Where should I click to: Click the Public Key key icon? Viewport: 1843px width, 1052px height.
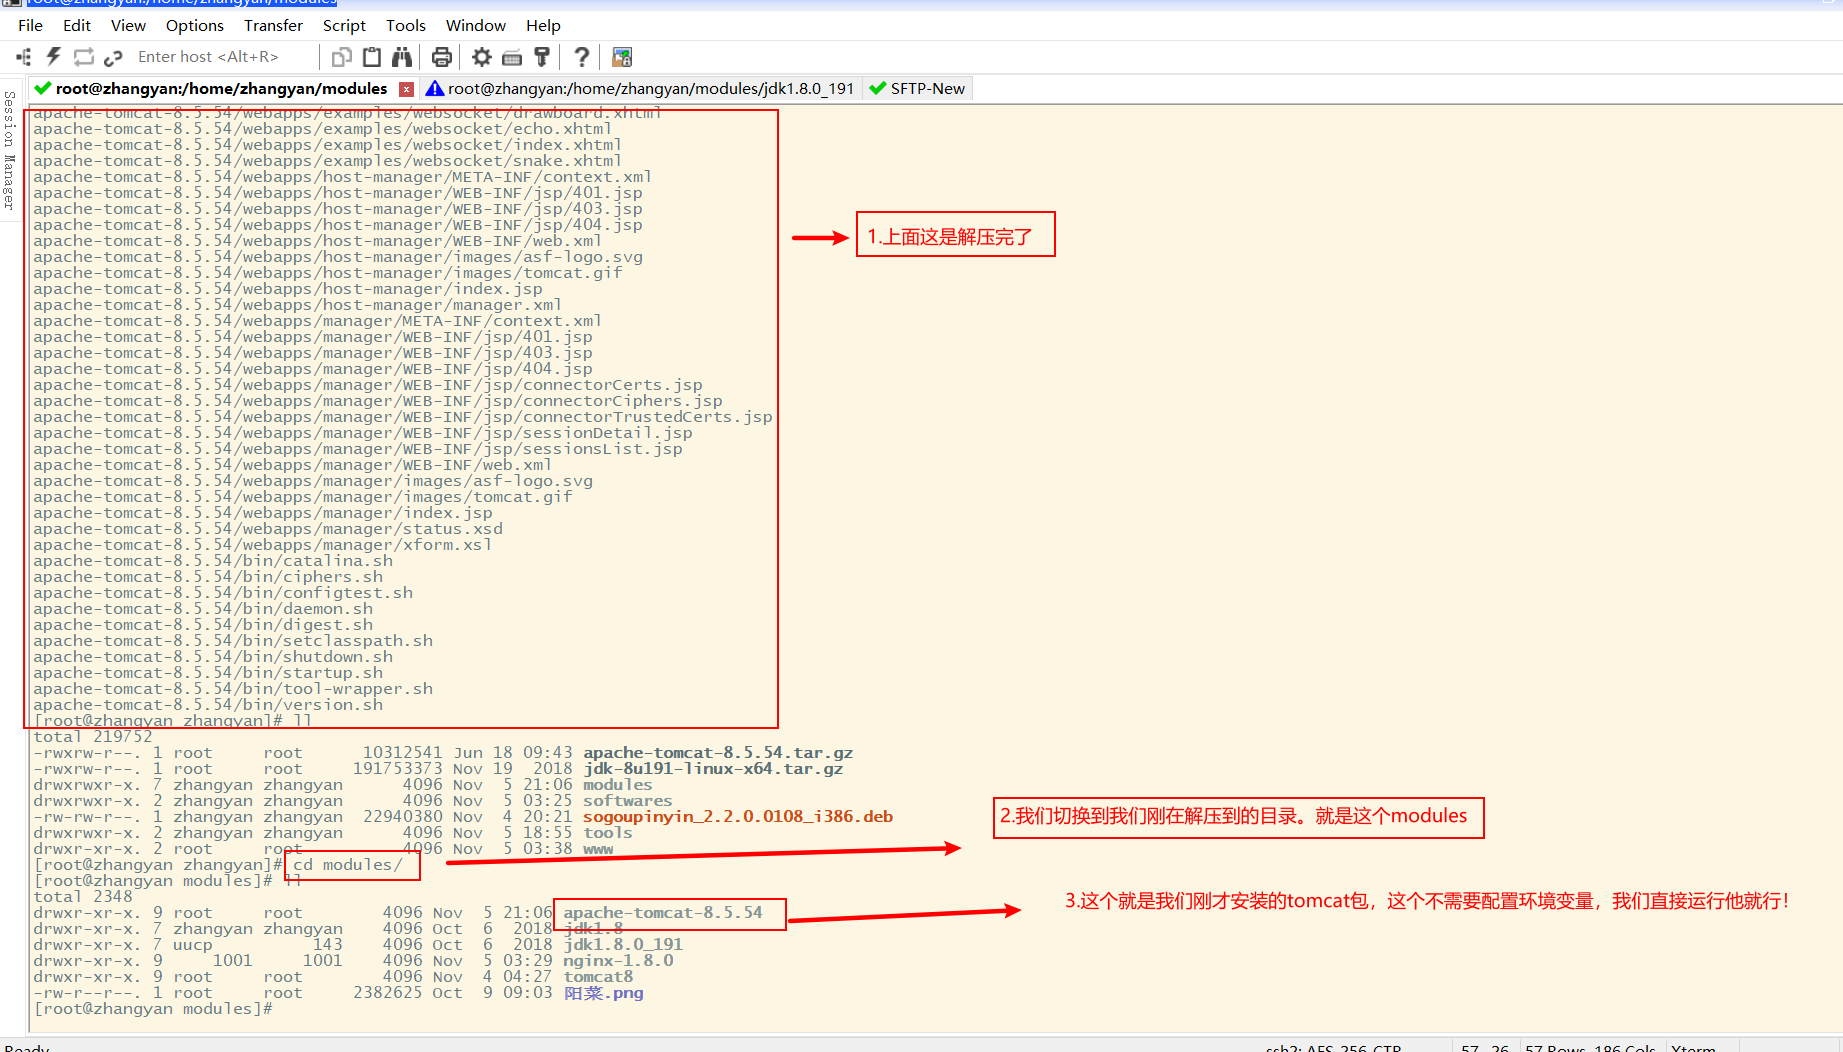542,57
